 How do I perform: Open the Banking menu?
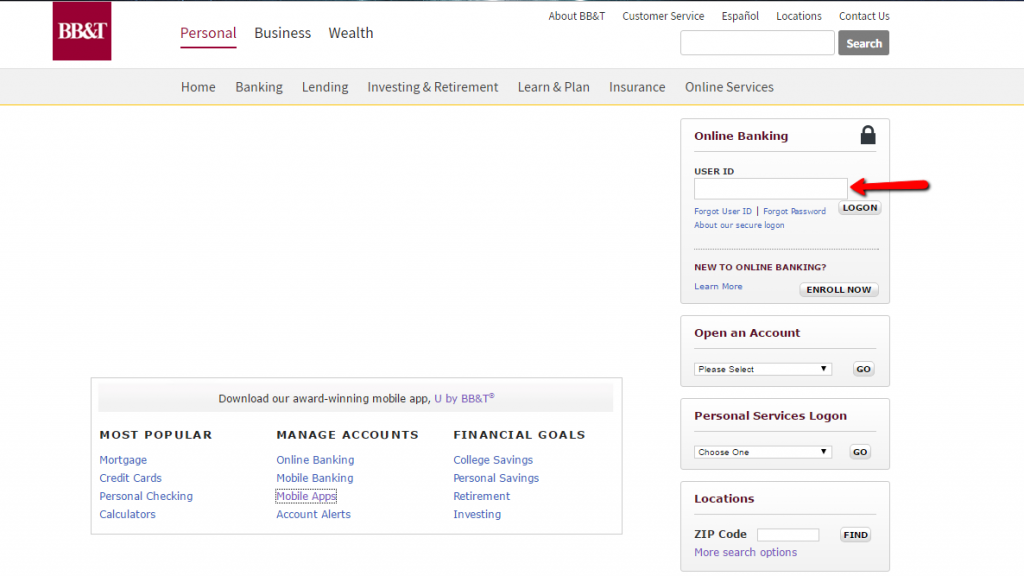click(259, 87)
